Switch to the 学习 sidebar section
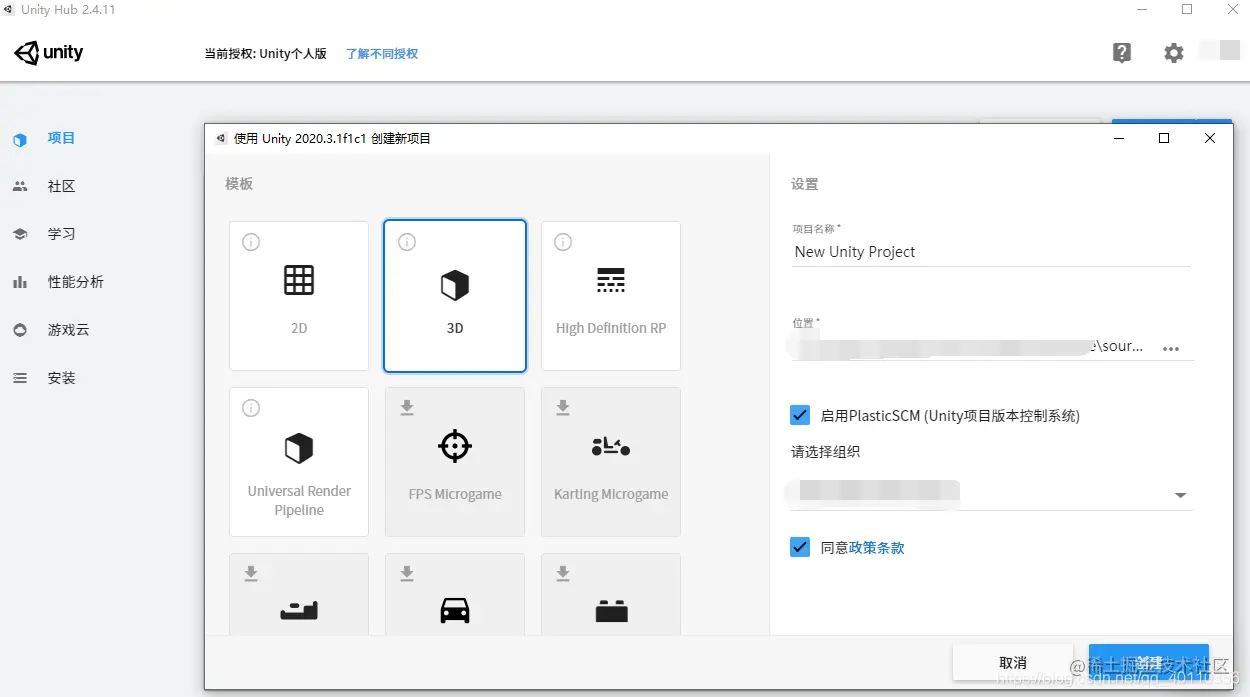Viewport: 1250px width, 697px height. coord(60,233)
